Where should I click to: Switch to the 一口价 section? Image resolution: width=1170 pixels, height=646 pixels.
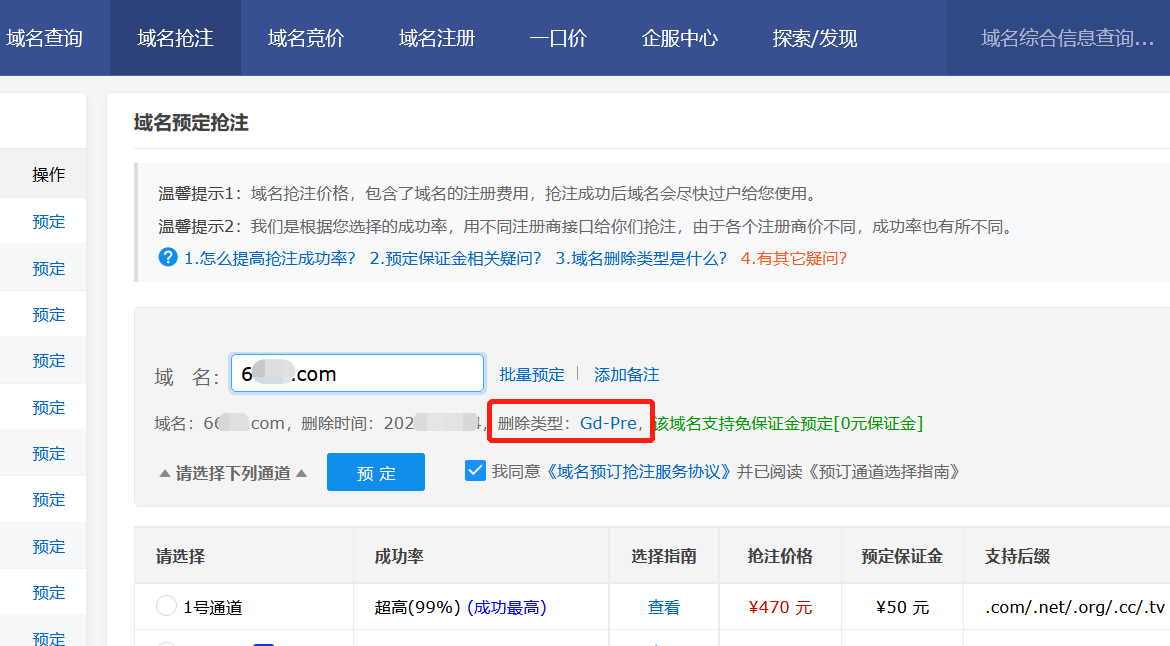pos(558,38)
